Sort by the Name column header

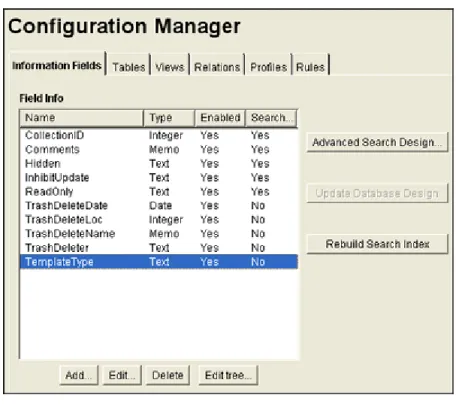pyautogui.click(x=82, y=118)
